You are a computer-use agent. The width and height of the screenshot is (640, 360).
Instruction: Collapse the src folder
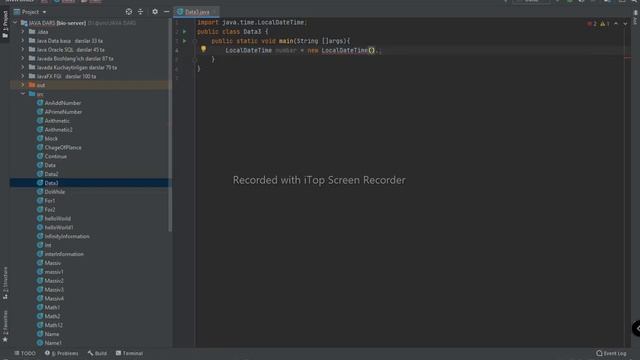[x=23, y=94]
